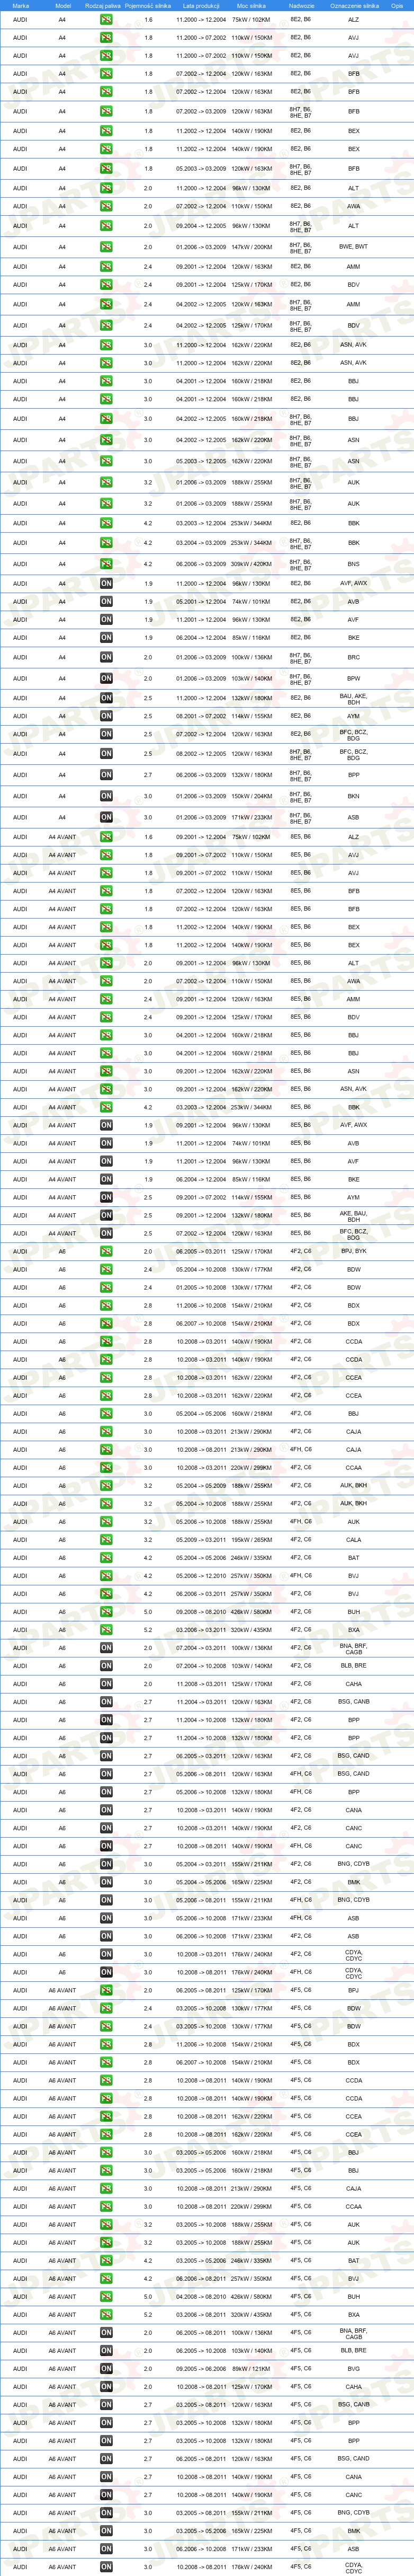Click petrol icon in A4 Avant AMM row
The height and width of the screenshot is (2576, 414).
tap(106, 1000)
